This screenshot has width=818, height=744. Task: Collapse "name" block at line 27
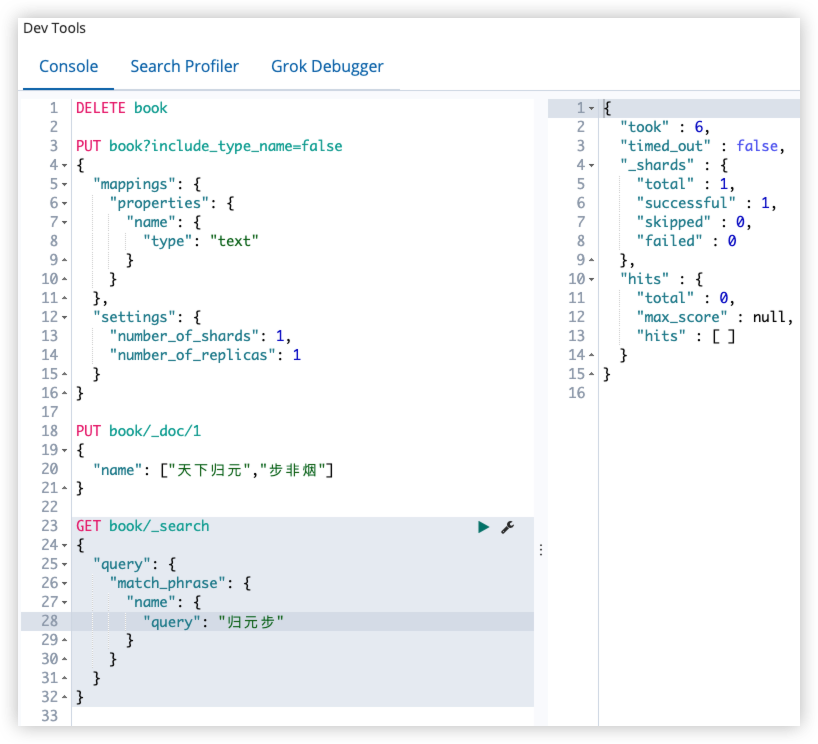[65, 603]
